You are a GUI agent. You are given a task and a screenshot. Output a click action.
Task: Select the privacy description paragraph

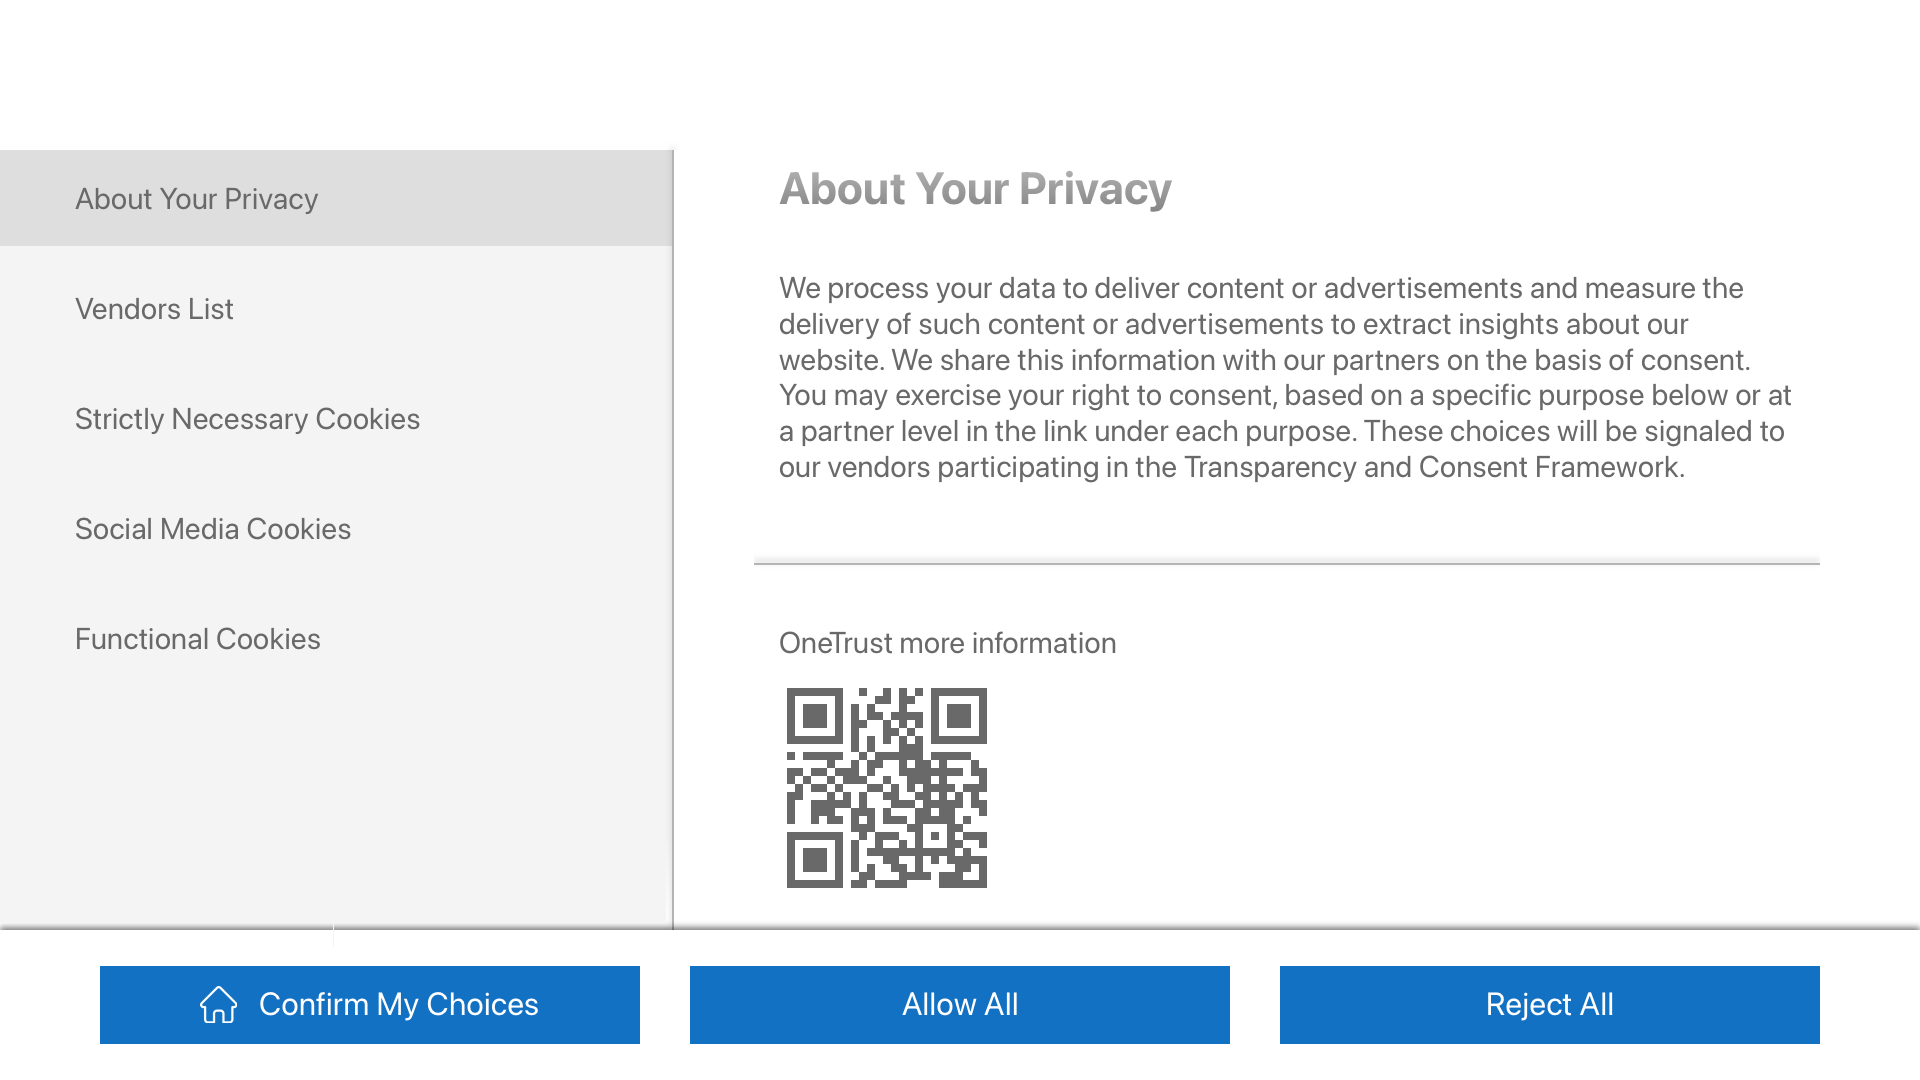pyautogui.click(x=1285, y=377)
